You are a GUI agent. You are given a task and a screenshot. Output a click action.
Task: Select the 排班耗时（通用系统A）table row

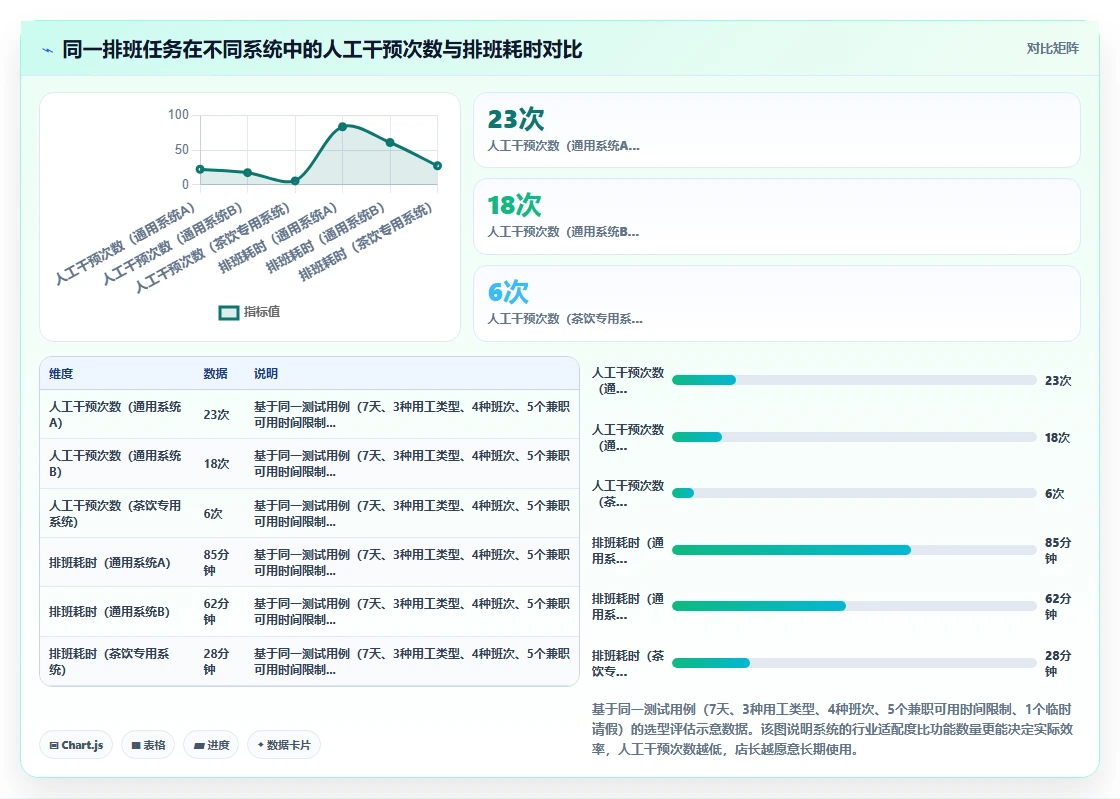[309, 563]
